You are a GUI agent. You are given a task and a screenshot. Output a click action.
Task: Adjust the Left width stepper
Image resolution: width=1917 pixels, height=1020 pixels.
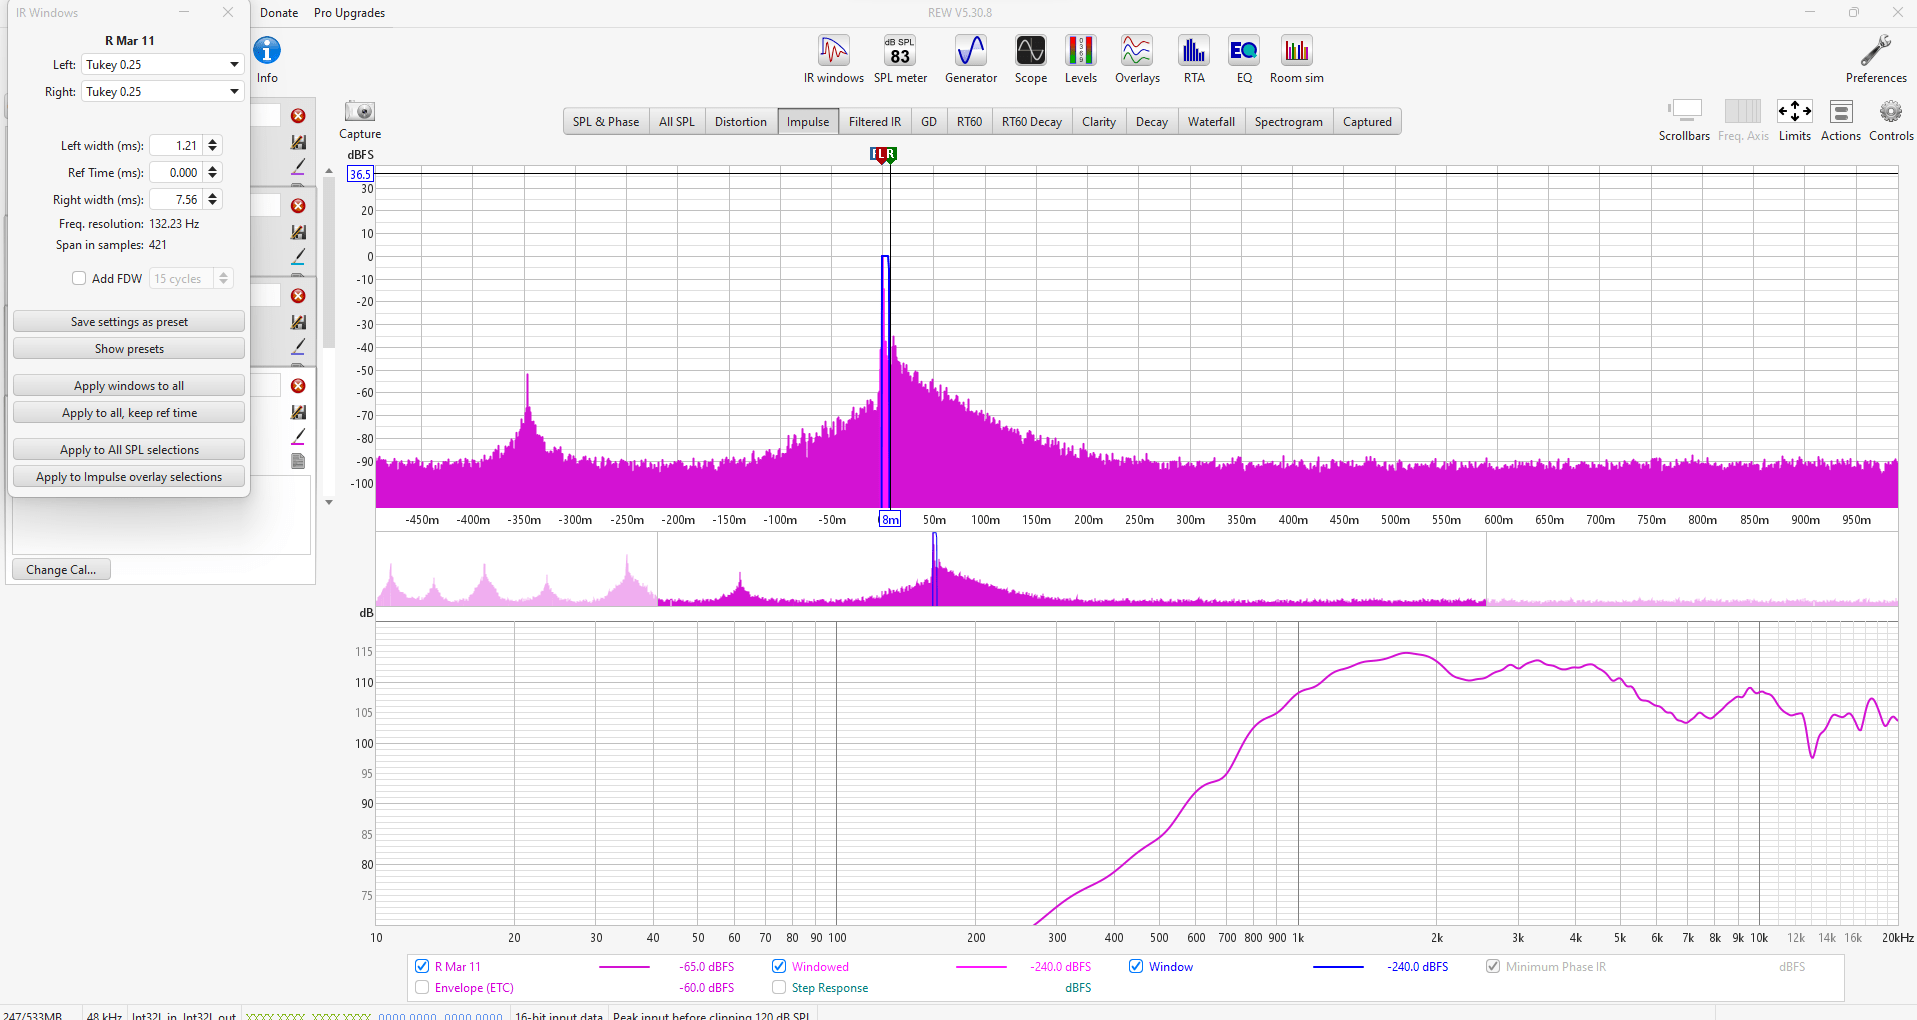tap(212, 146)
